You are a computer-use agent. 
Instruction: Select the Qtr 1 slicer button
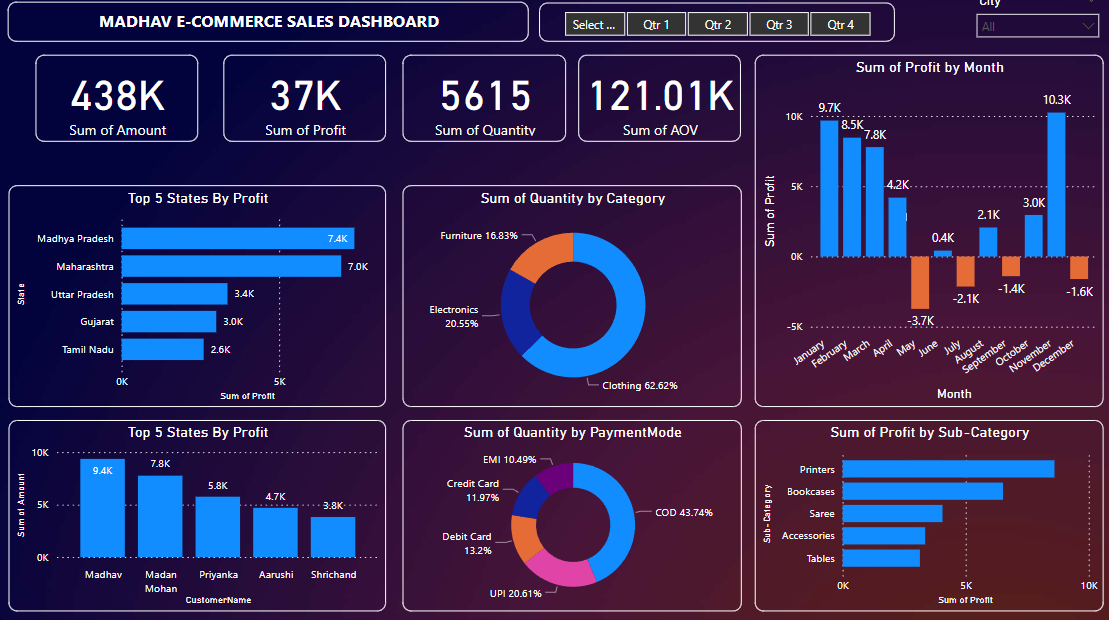tap(656, 25)
